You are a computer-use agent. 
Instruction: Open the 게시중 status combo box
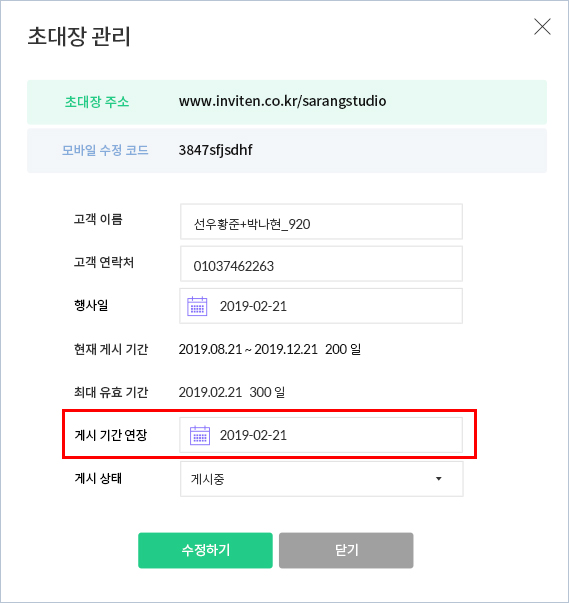click(321, 479)
